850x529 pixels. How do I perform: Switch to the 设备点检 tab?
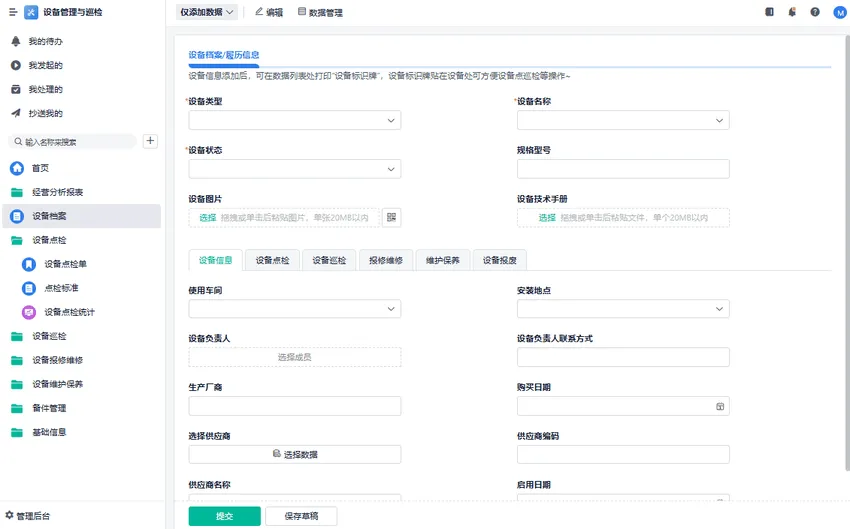273,260
